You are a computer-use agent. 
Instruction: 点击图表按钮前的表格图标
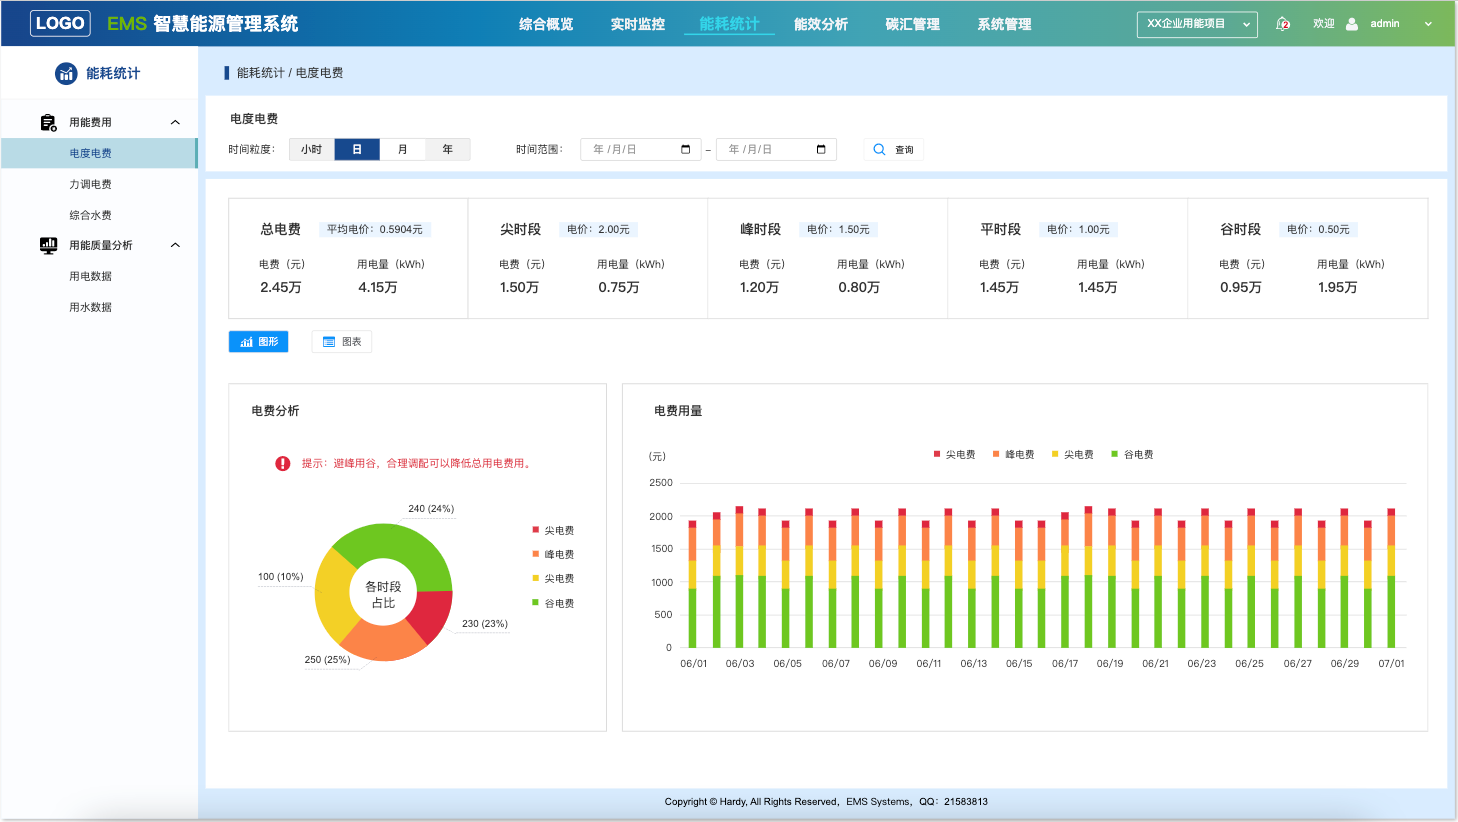tap(327, 341)
